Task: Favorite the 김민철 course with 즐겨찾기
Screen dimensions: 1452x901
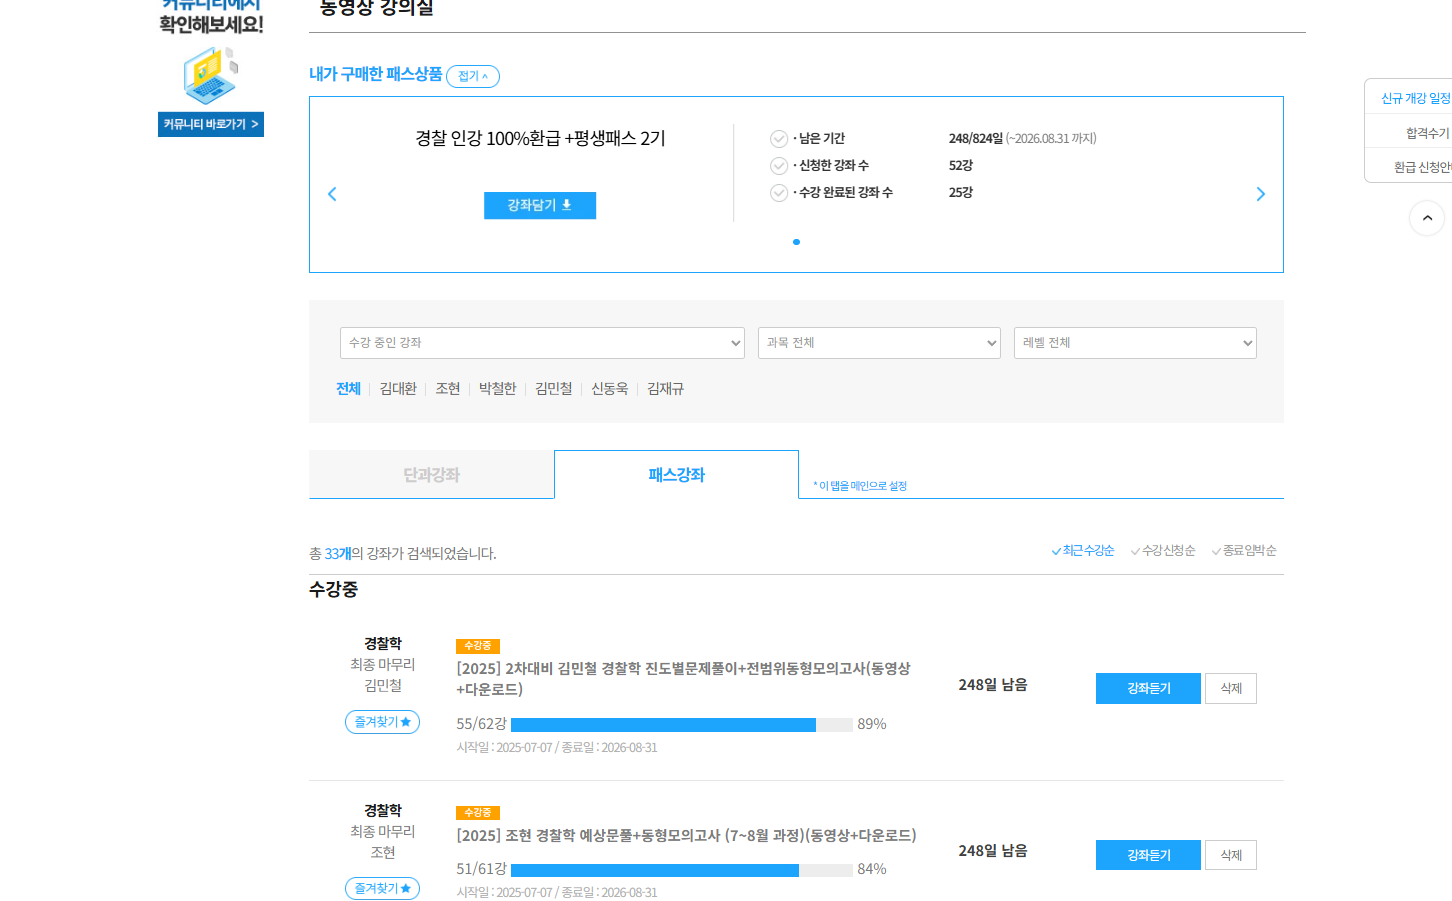Action: 382,722
